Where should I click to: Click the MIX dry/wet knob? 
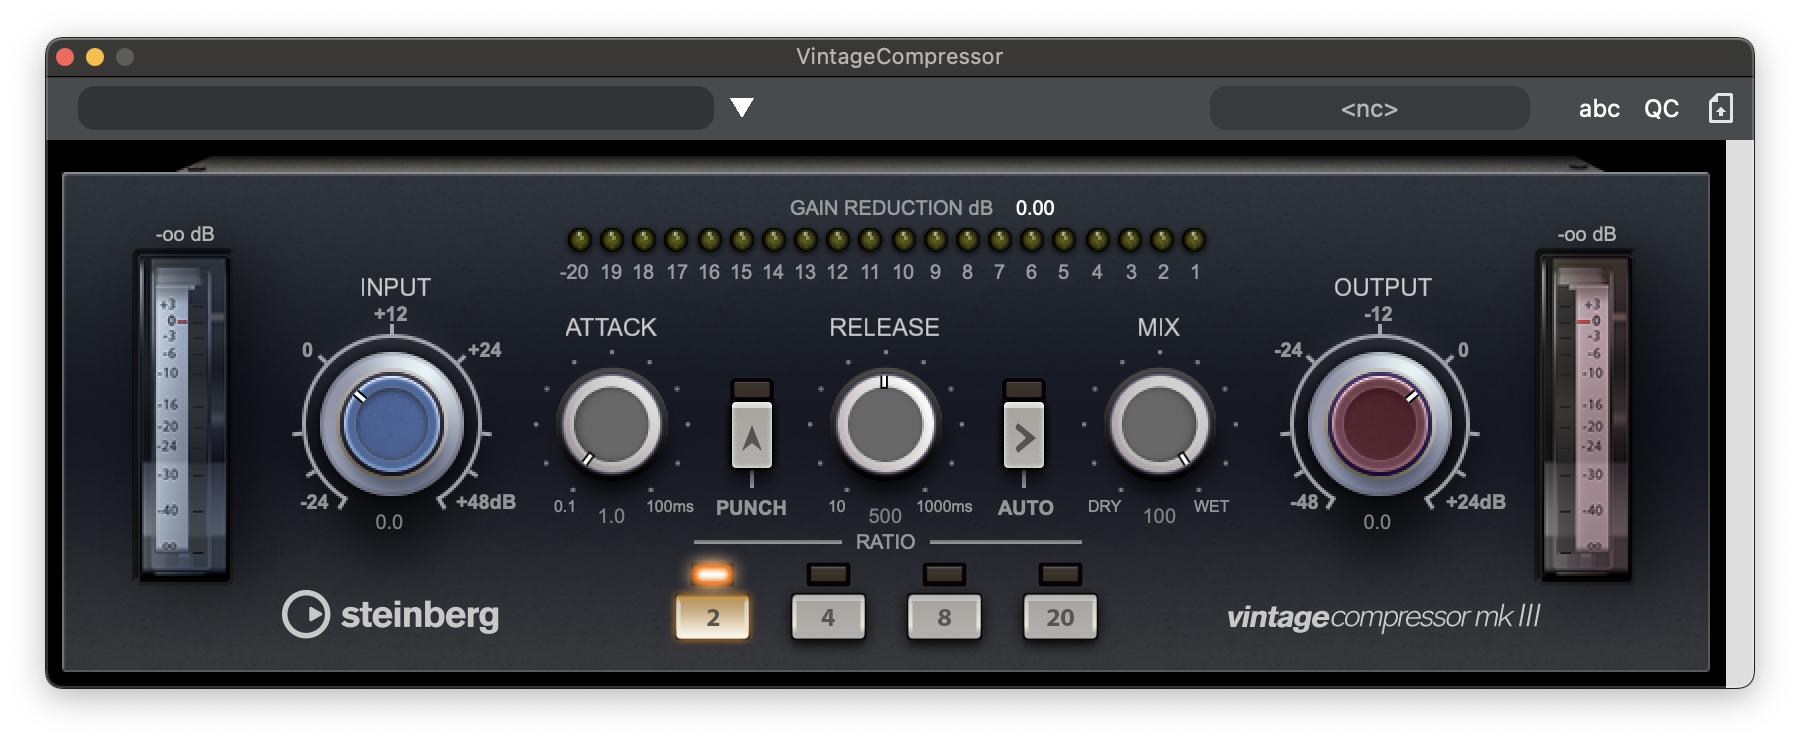click(x=1158, y=424)
